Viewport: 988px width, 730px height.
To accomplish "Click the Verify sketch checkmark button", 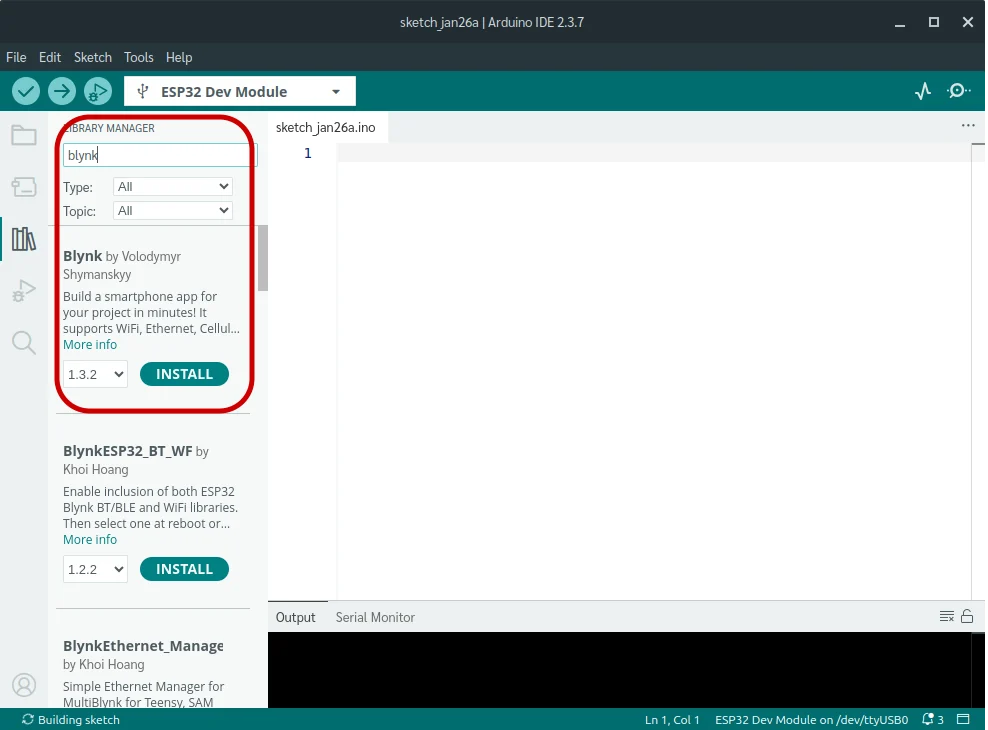I will [26, 91].
